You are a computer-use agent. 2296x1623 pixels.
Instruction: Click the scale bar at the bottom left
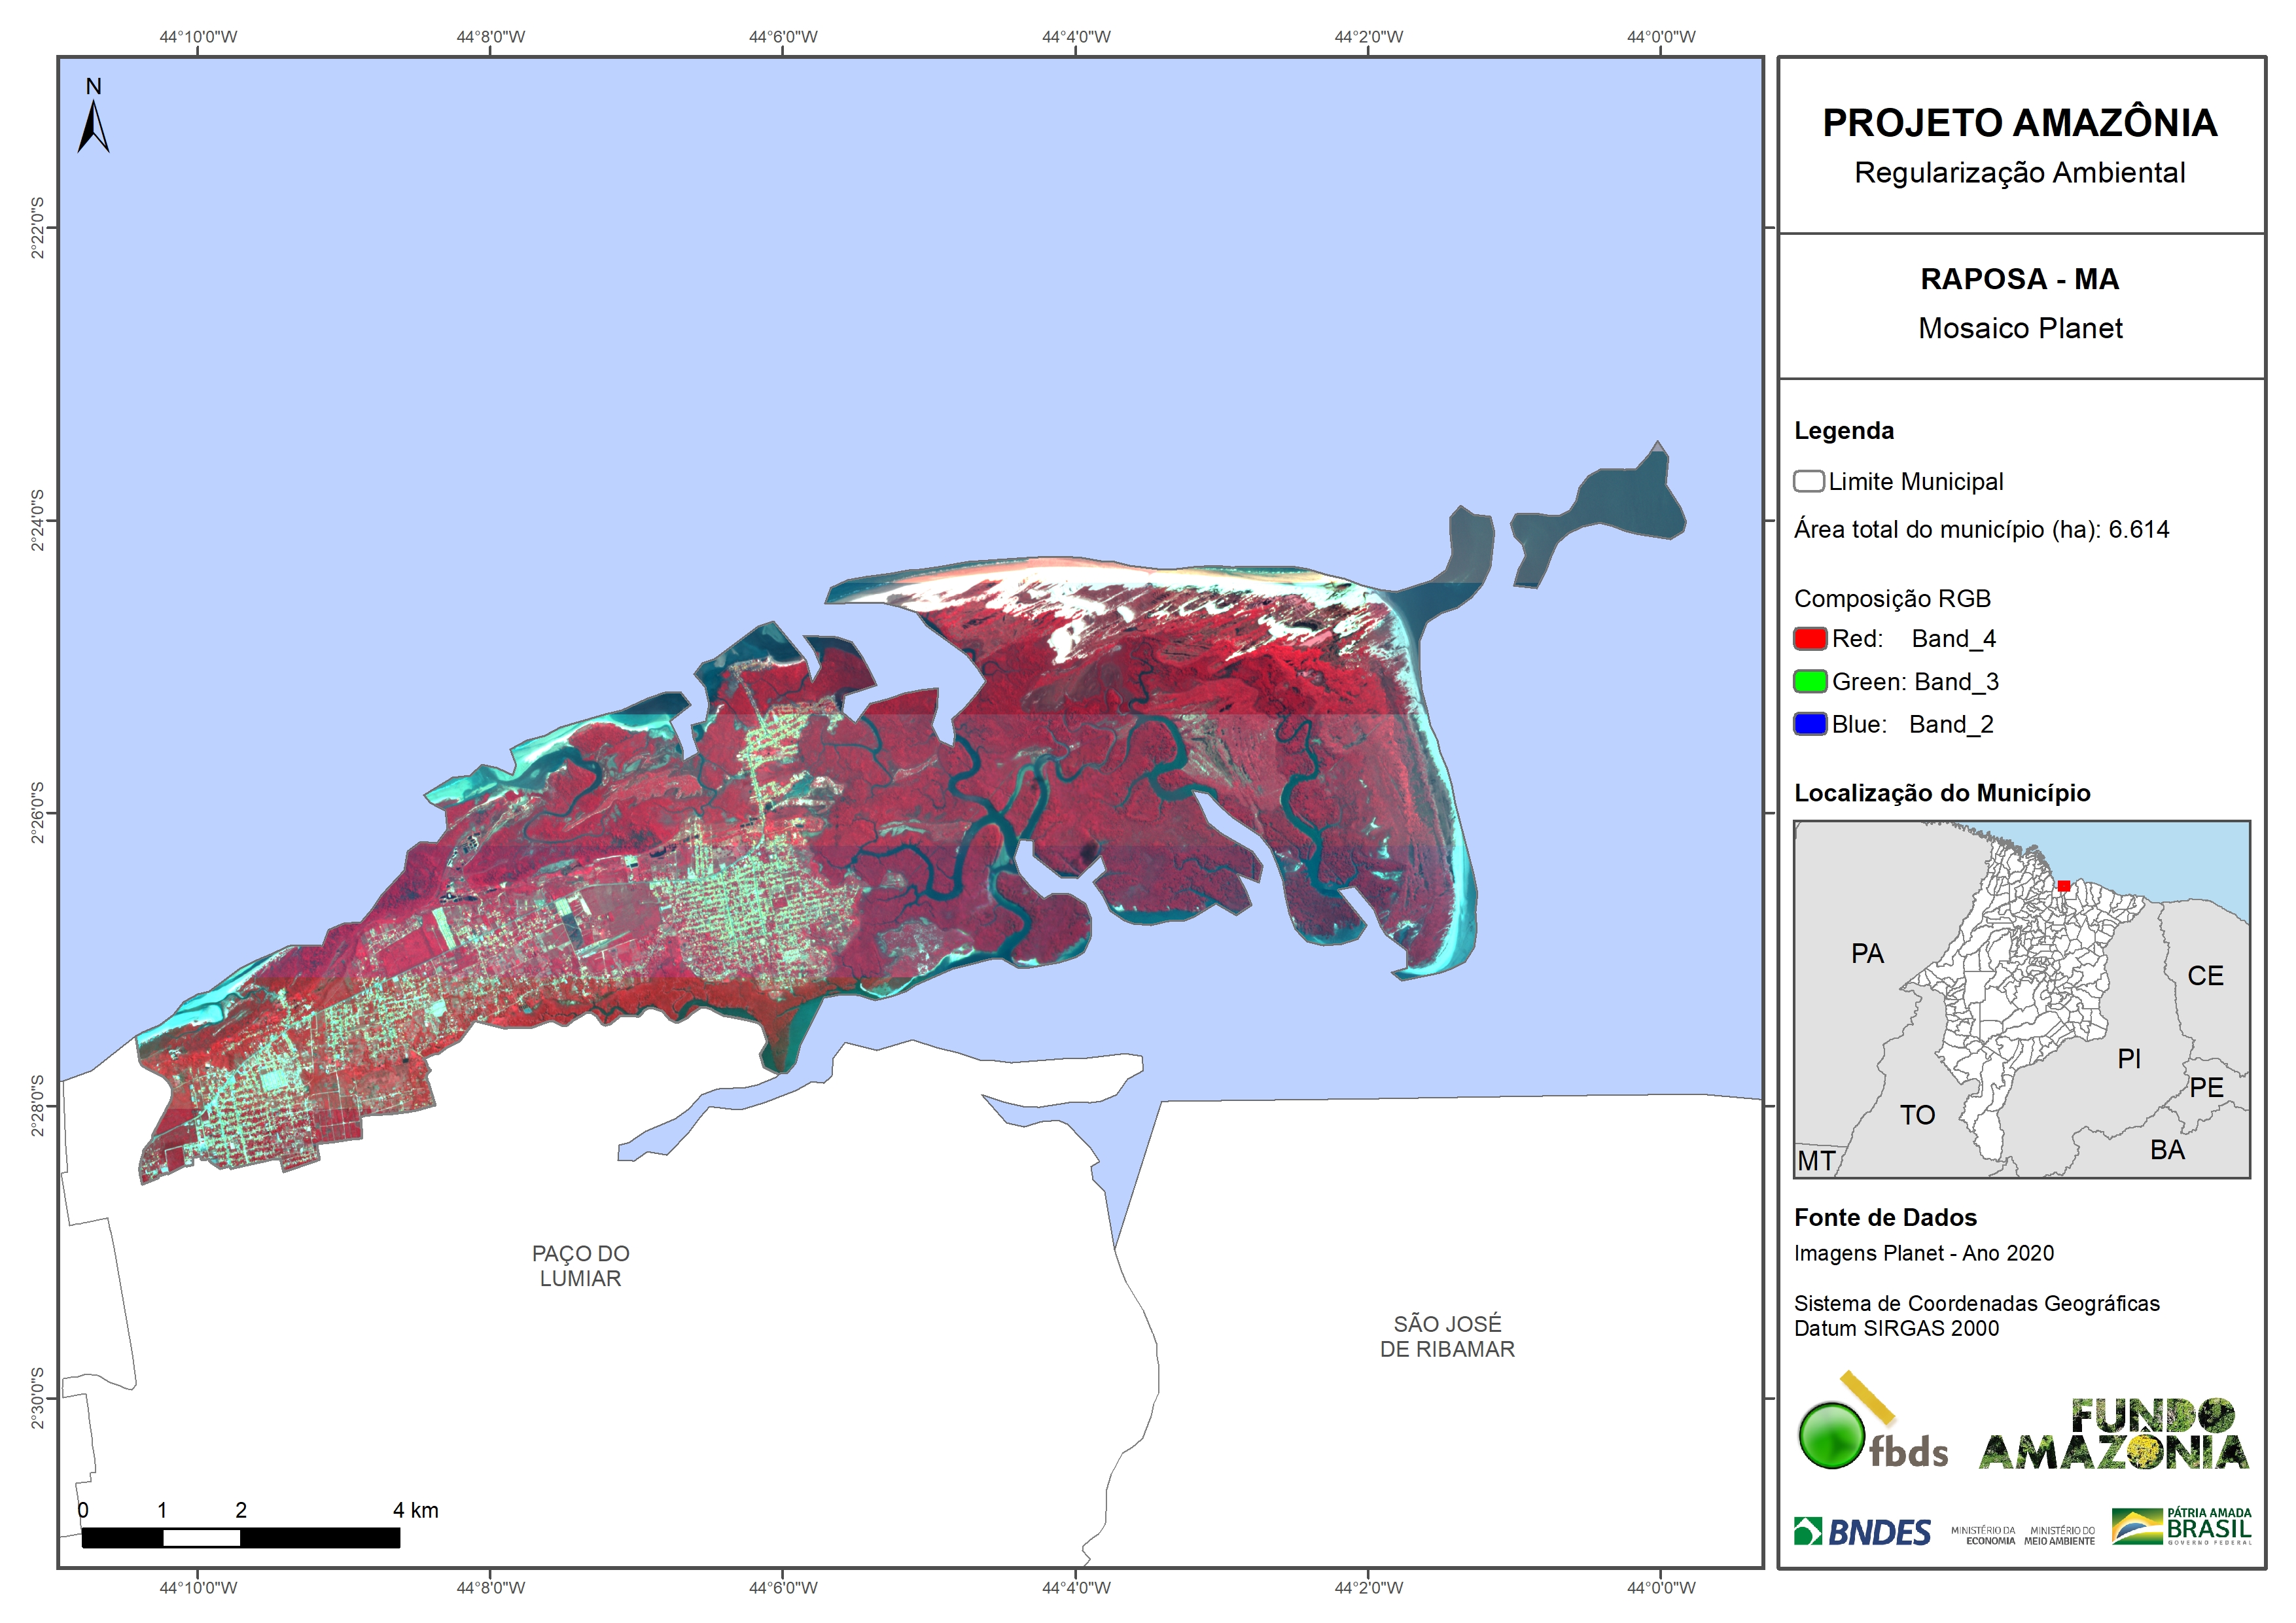(240, 1538)
